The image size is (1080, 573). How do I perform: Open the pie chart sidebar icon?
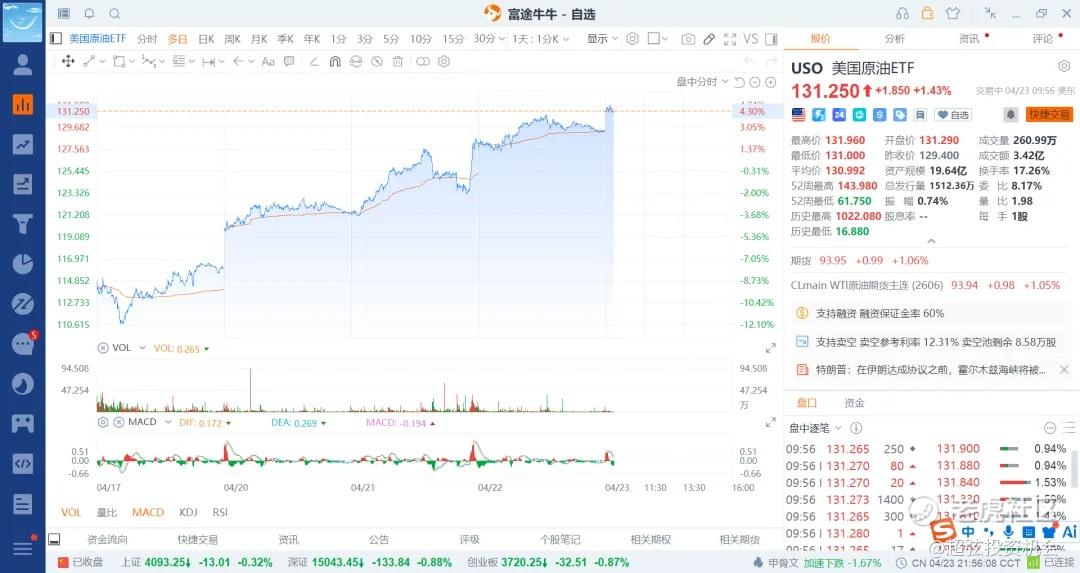[23, 264]
